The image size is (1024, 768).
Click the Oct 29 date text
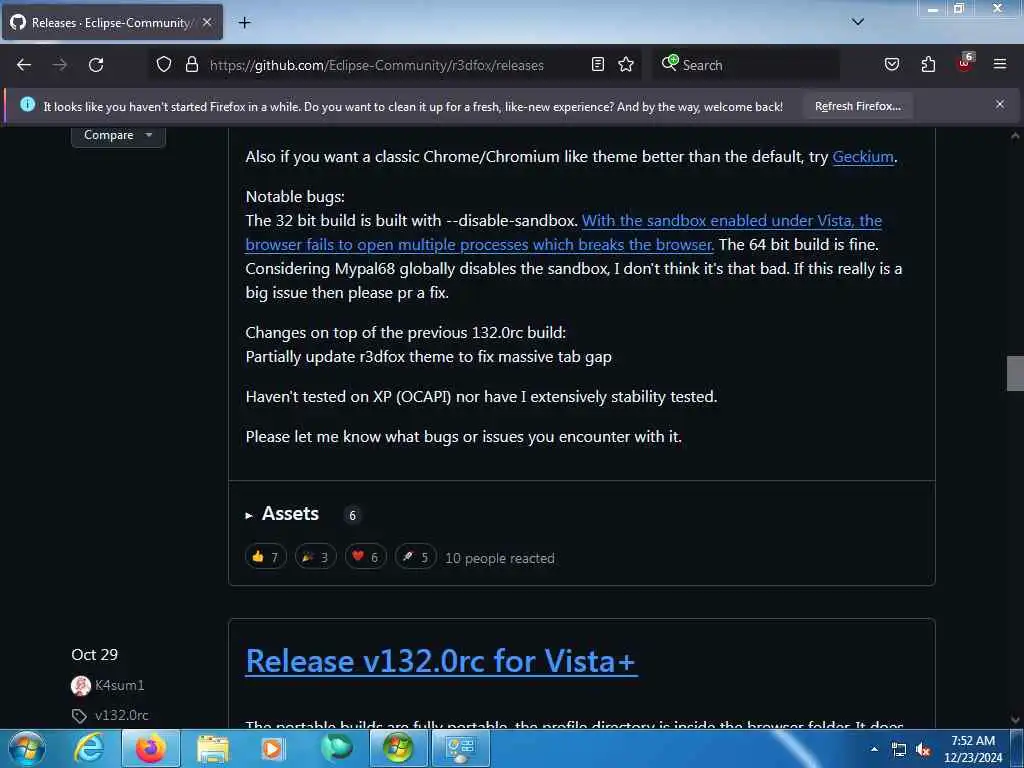click(95, 654)
